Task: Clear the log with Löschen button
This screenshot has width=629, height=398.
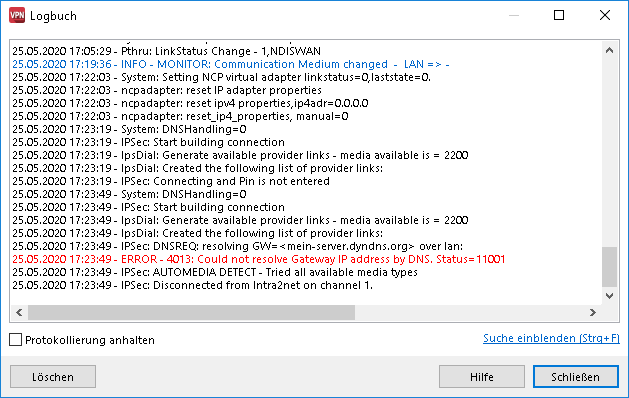Action: 53,377
